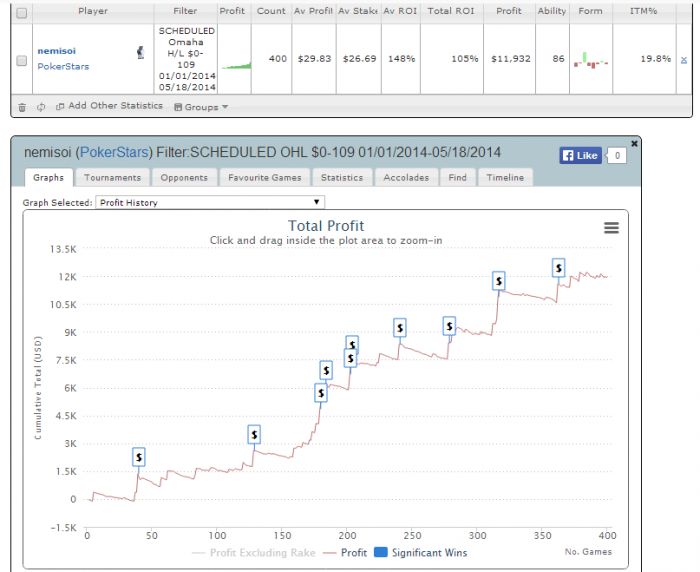Open the chart hamburger export menu
Screen dimensions: 700x572
[x=611, y=228]
